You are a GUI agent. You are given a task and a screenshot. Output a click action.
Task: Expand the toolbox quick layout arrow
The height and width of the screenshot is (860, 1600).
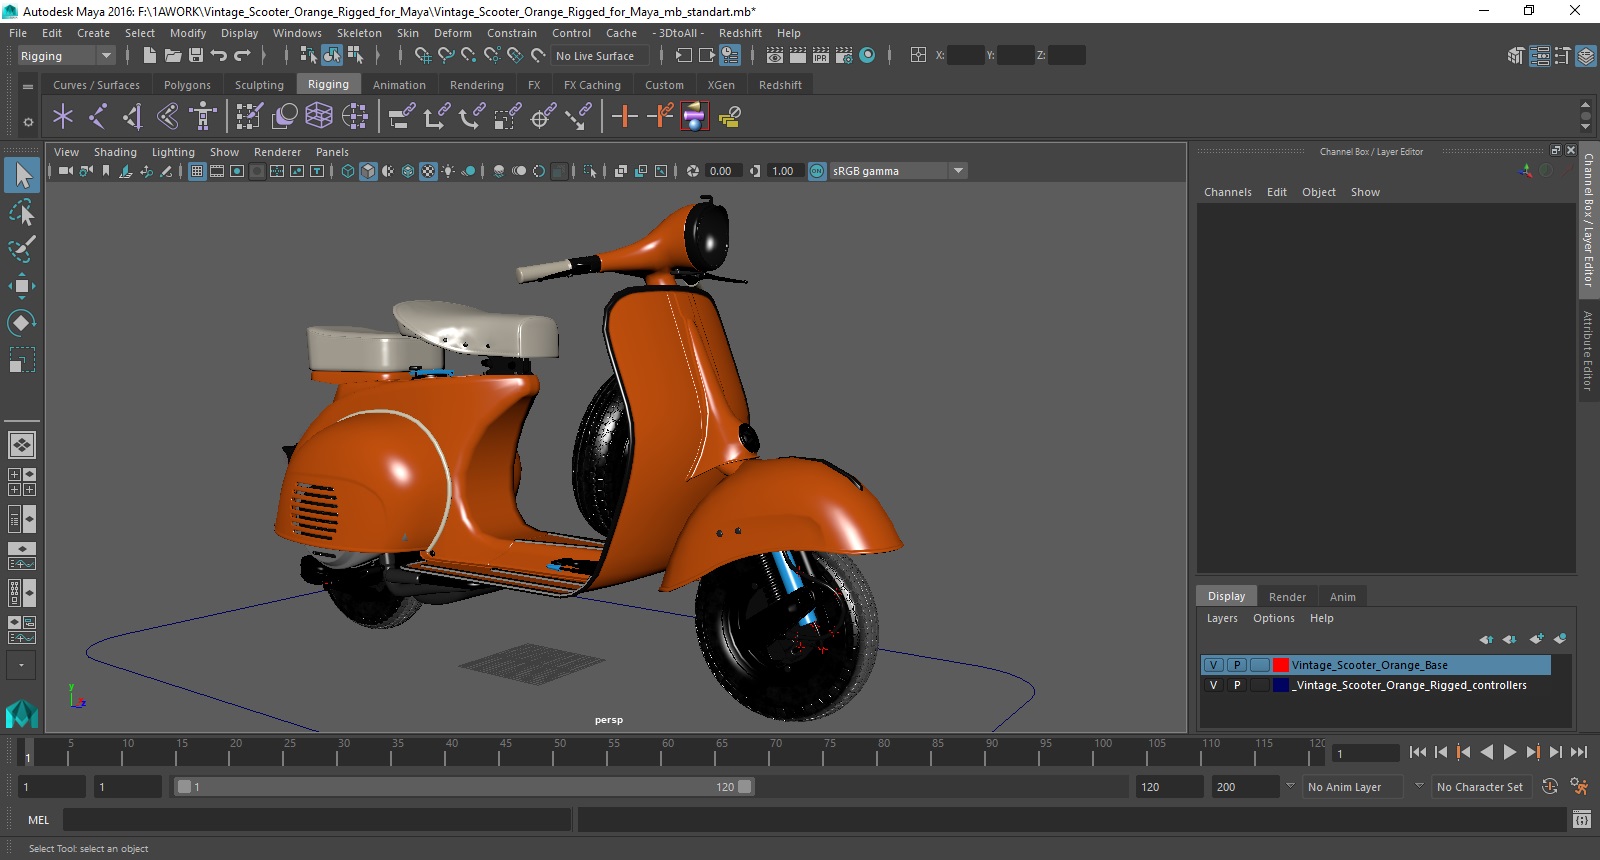point(22,665)
